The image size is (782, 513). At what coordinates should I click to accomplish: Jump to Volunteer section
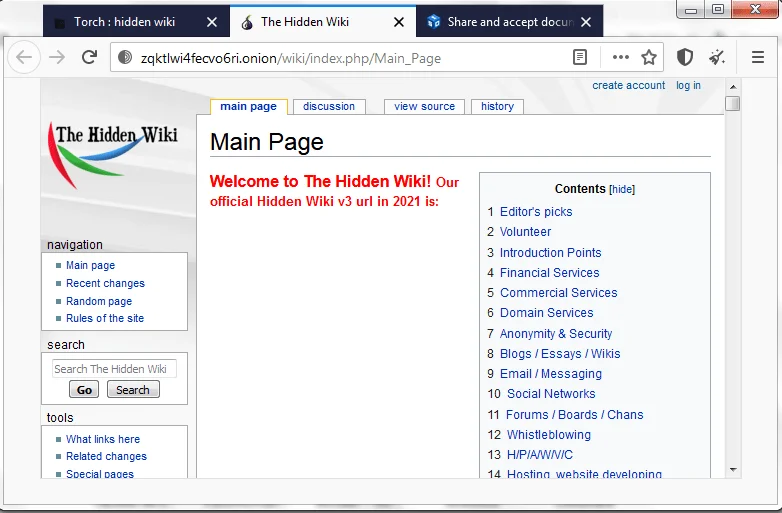coord(525,232)
